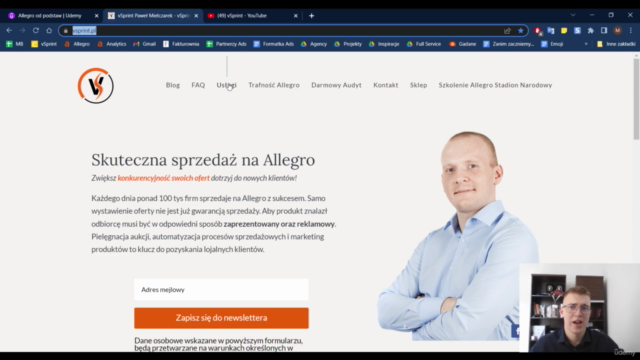Open the Gmail bookmark

[x=144, y=44]
